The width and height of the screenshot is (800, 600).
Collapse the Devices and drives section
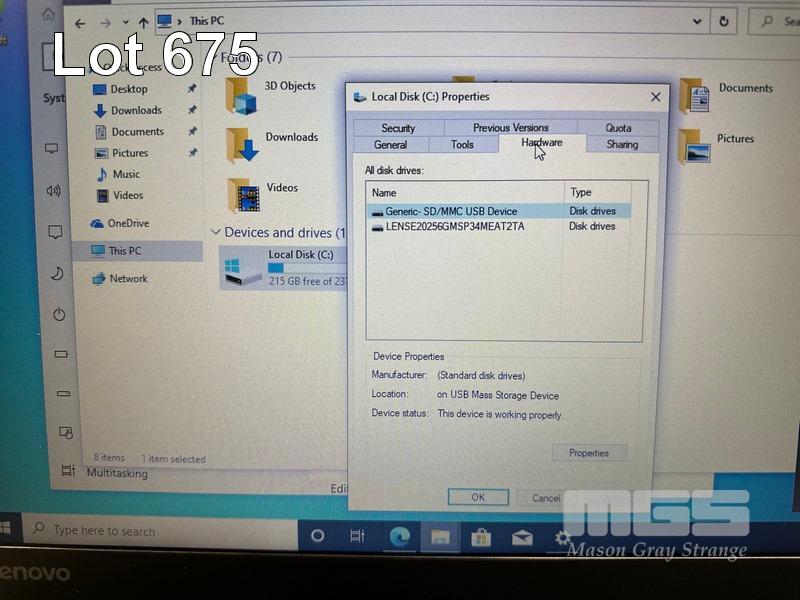coord(215,232)
